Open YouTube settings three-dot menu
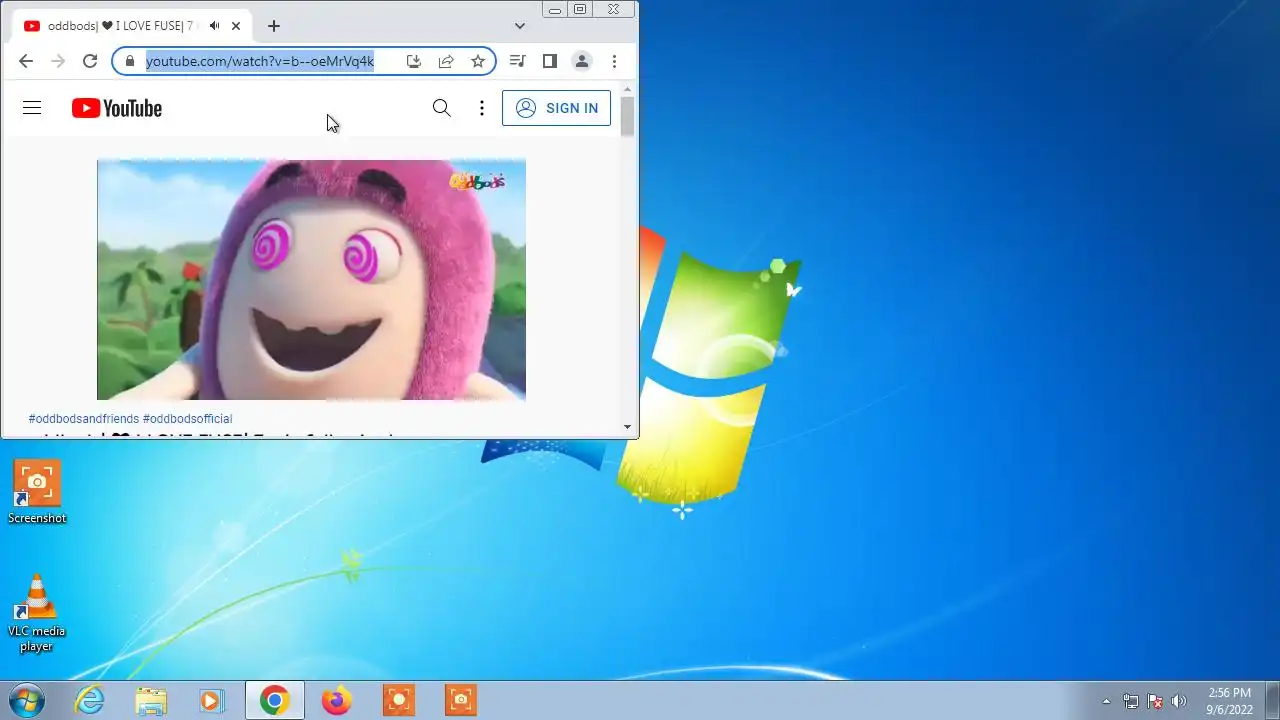This screenshot has width=1280, height=720. pyautogui.click(x=482, y=108)
